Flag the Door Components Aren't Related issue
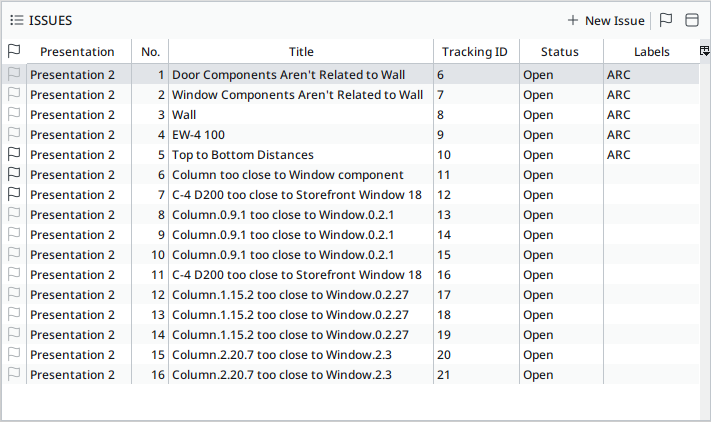 click(x=14, y=75)
